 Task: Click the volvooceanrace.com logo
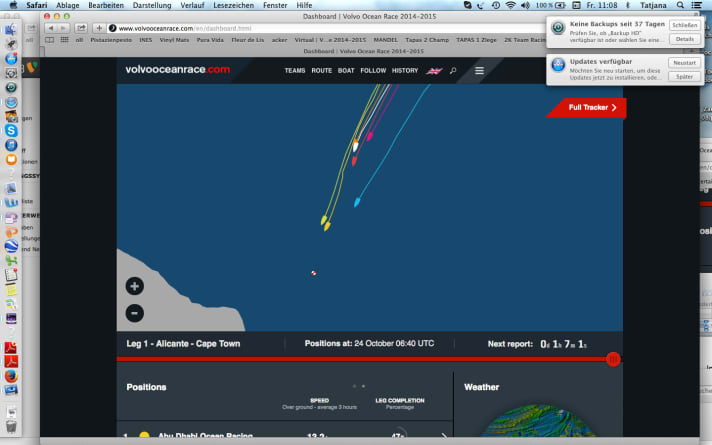pyautogui.click(x=178, y=69)
